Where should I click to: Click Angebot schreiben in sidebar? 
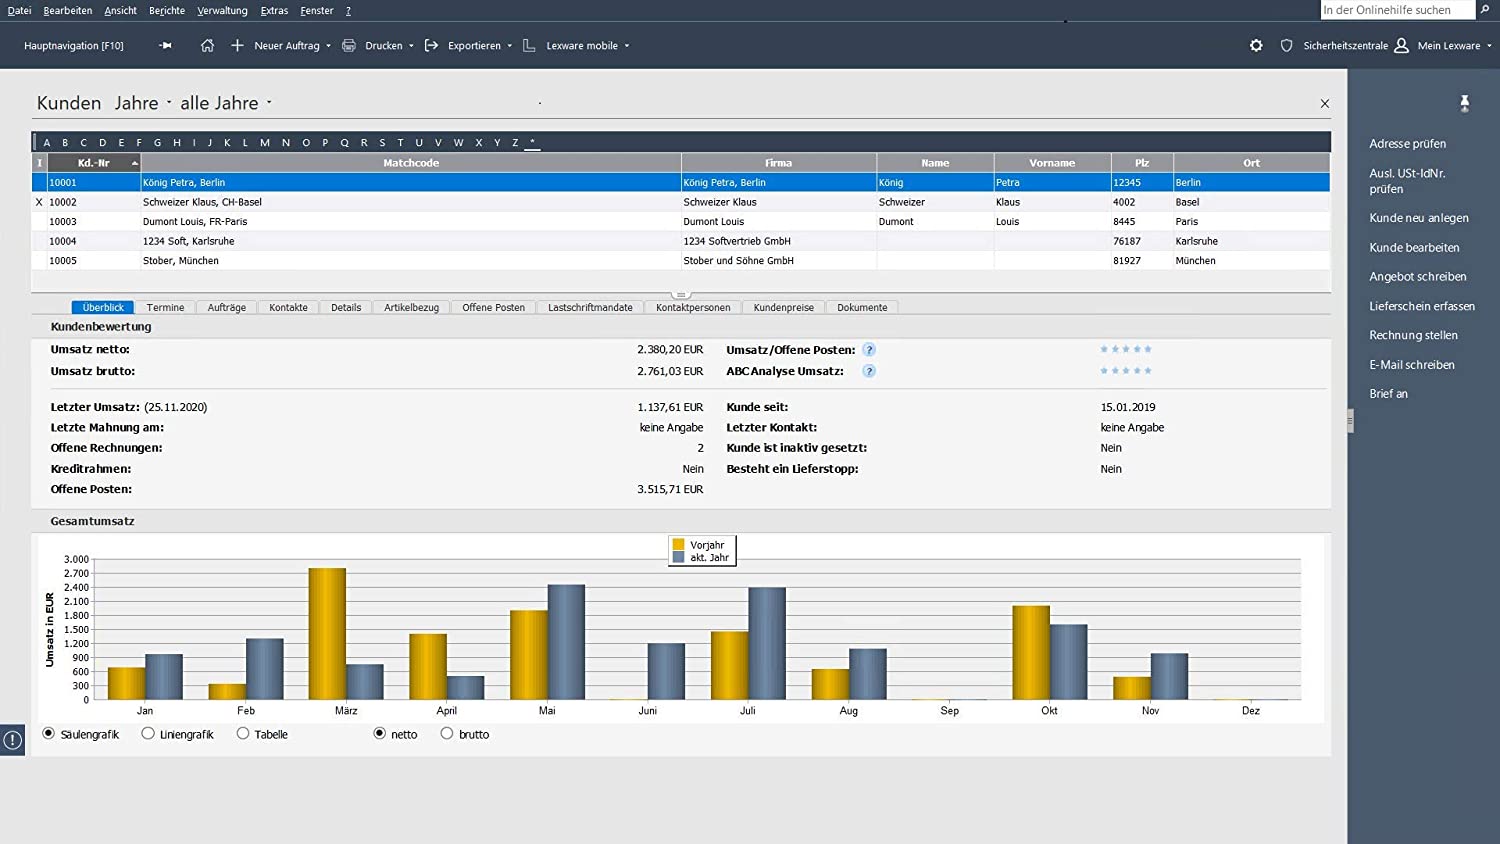point(1417,277)
